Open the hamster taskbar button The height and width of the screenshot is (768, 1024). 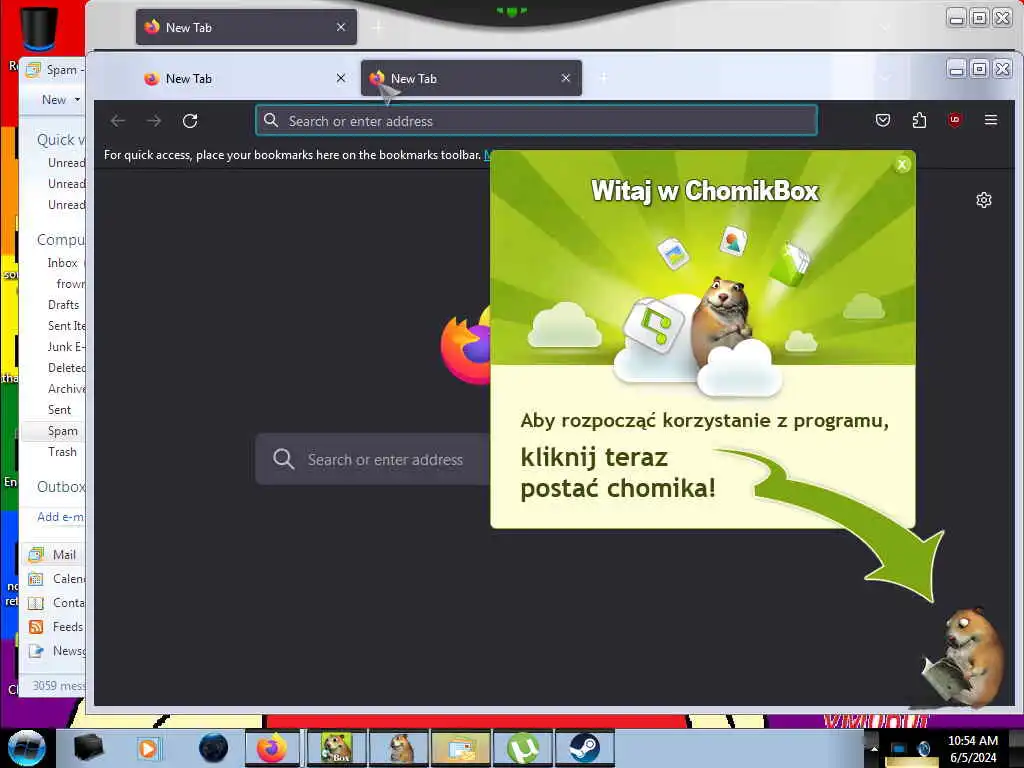(398, 748)
